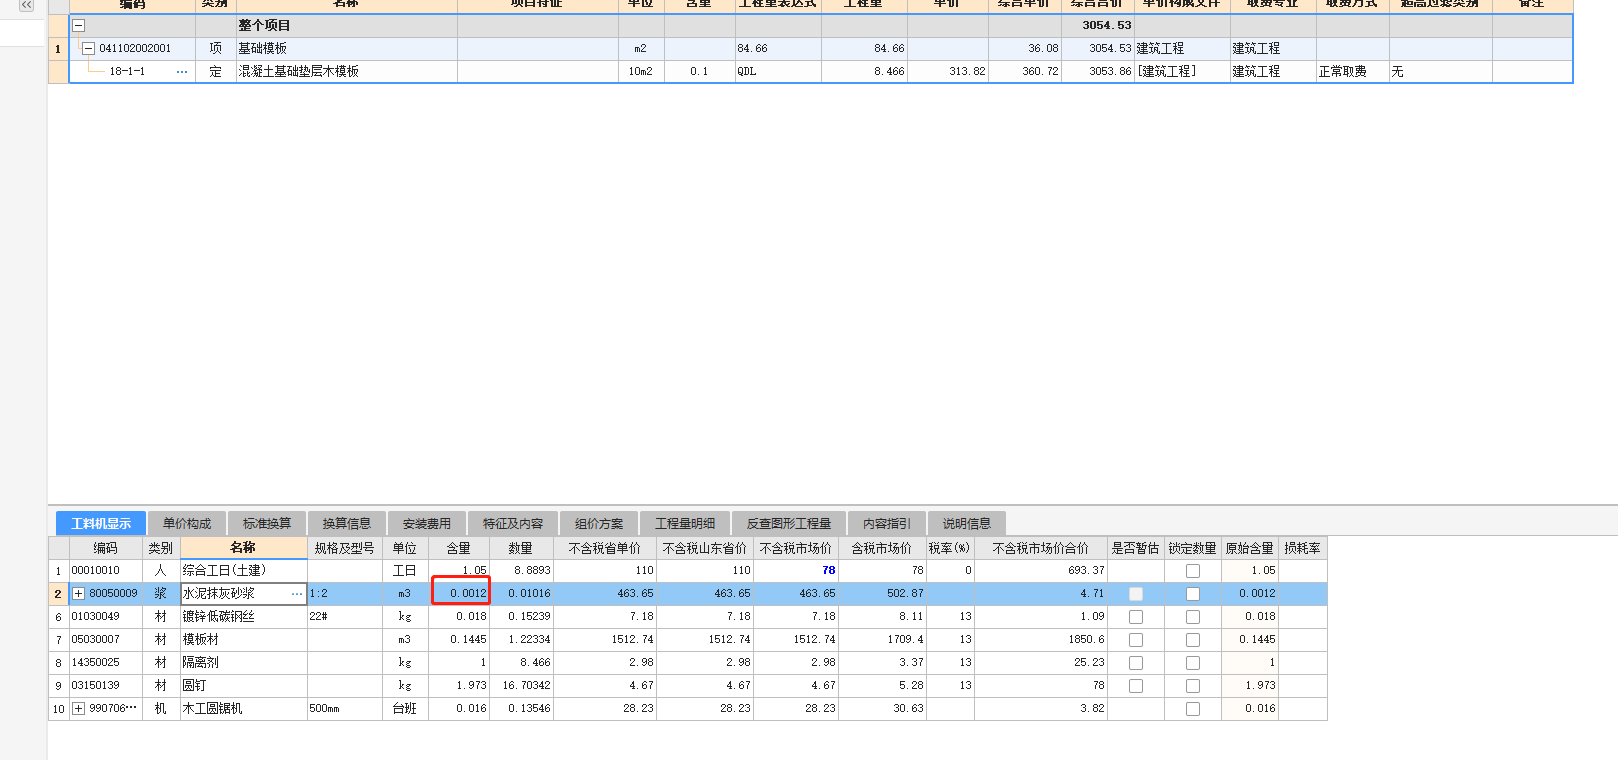Image resolution: width=1618 pixels, height=760 pixels.
Task: Collapse the left panel with double-arrow icon
Action: coord(26,5)
